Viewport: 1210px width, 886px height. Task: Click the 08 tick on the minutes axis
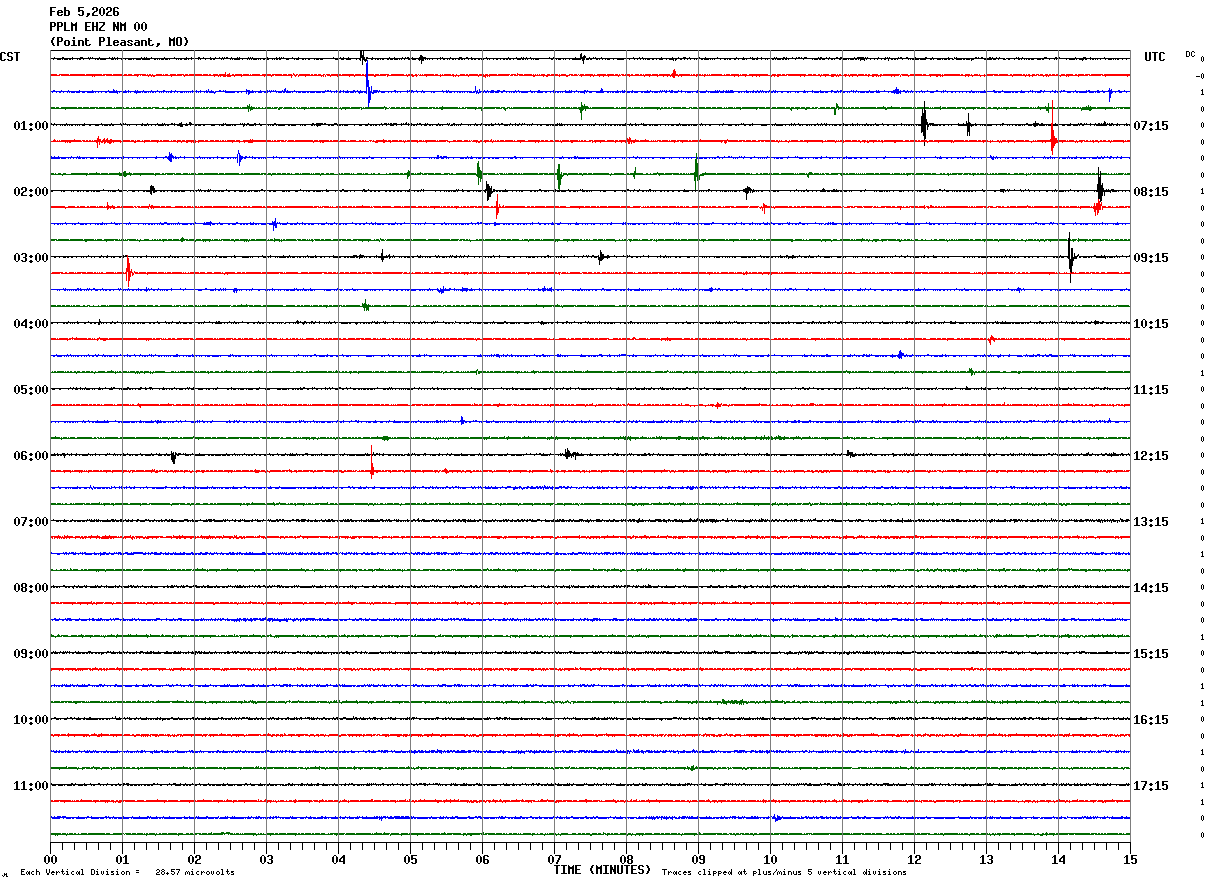pyautogui.click(x=626, y=859)
